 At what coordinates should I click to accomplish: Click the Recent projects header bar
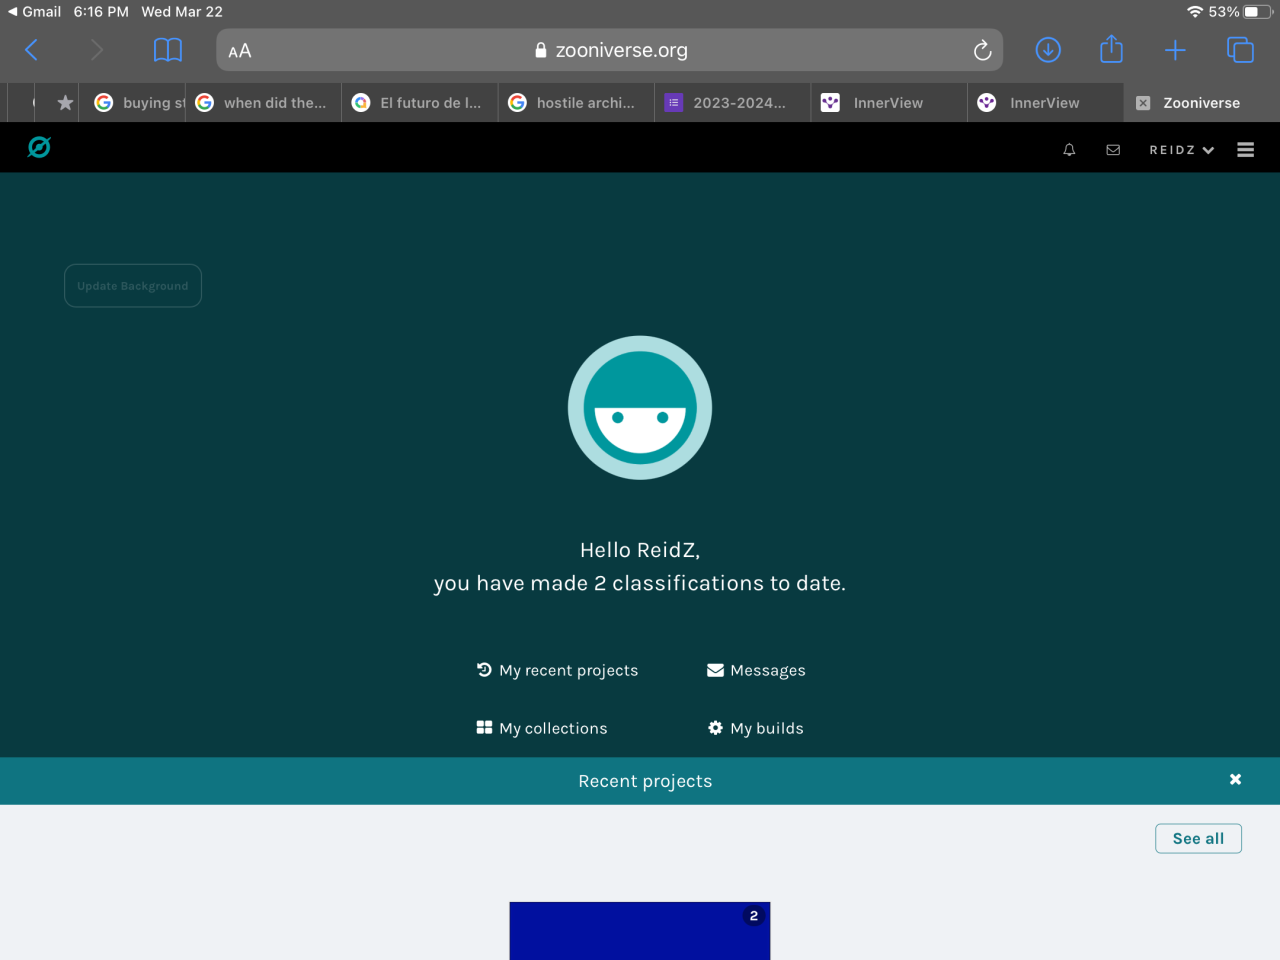pos(640,781)
